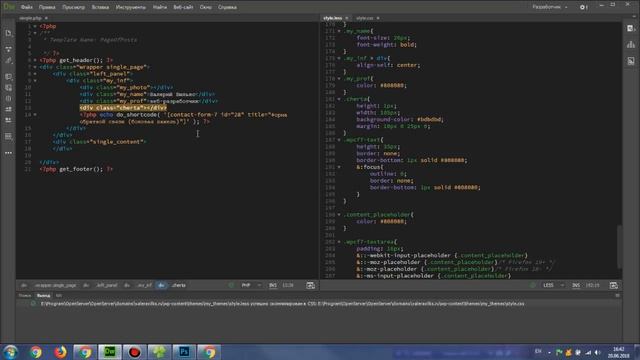
Task: Collapse the code fold arrow at line 1
Action: point(35,26)
